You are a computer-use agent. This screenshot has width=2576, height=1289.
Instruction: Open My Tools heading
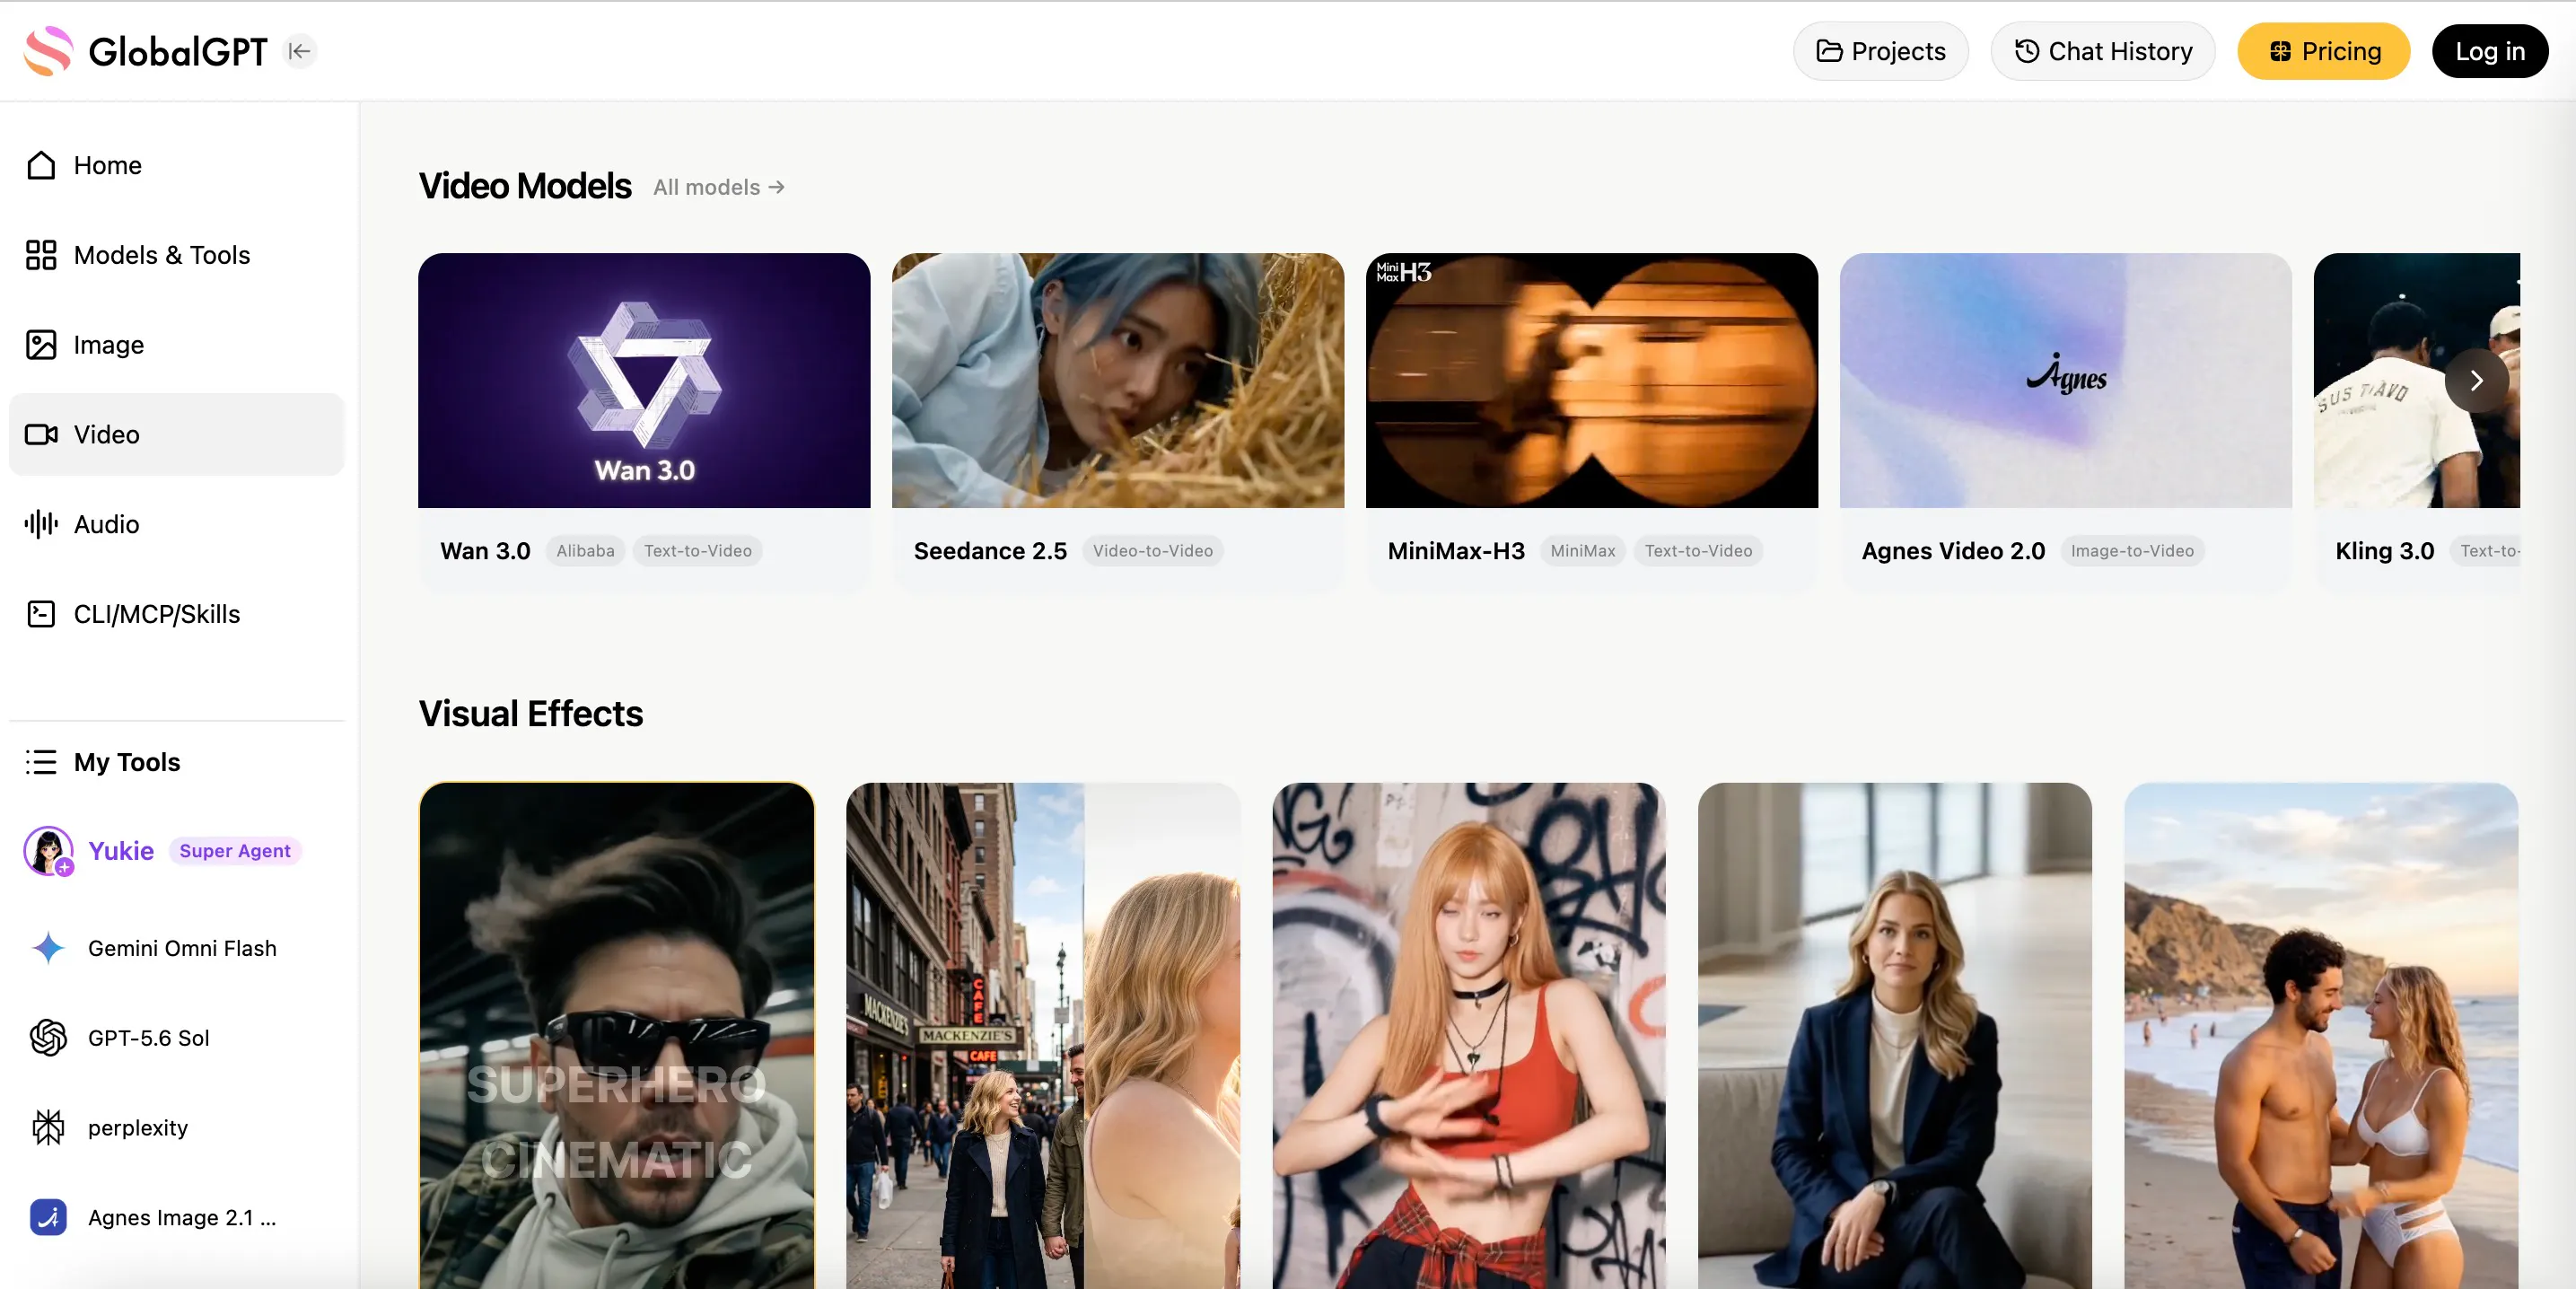click(127, 762)
